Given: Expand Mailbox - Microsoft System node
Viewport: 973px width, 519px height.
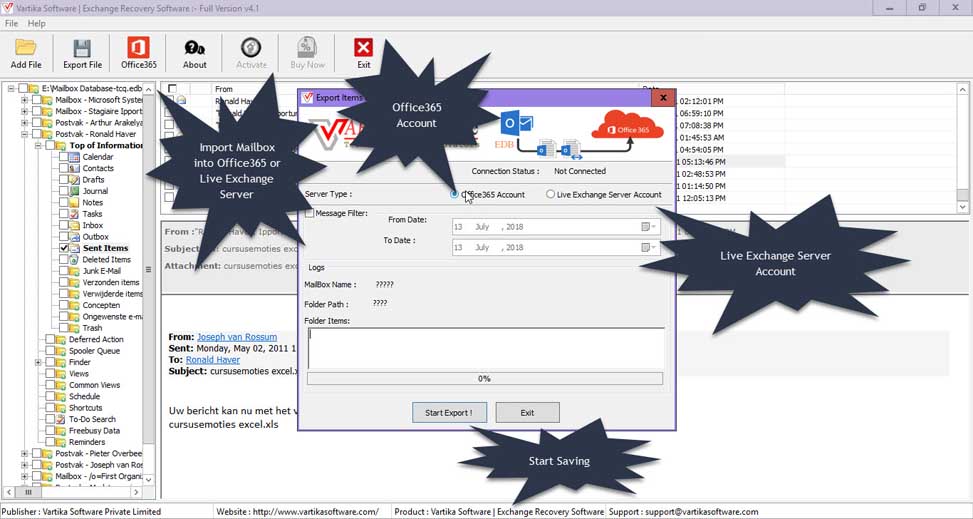Looking at the screenshot, I should [25, 100].
